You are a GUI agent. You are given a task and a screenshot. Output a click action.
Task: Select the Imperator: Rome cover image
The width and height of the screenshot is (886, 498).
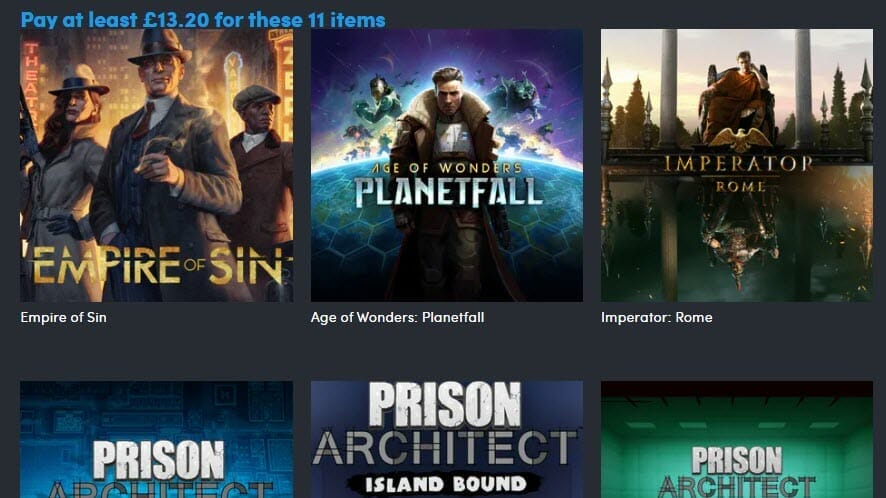point(737,166)
